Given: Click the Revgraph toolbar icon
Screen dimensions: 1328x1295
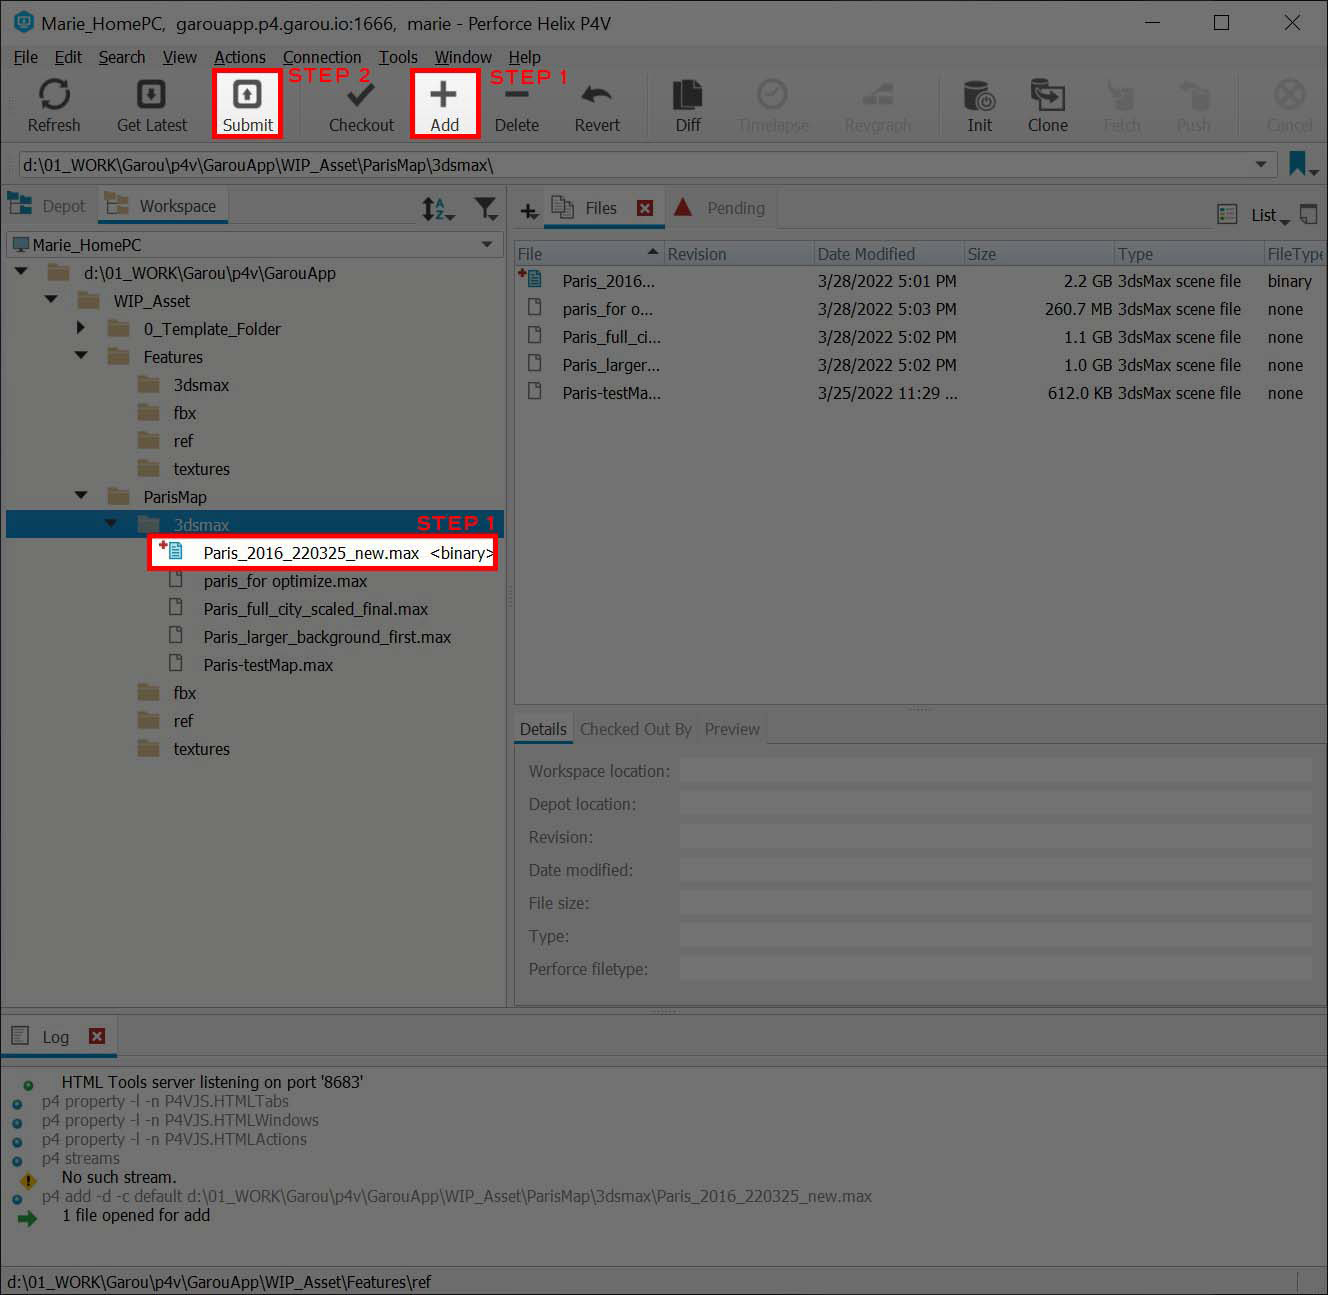Looking at the screenshot, I should coord(878,105).
